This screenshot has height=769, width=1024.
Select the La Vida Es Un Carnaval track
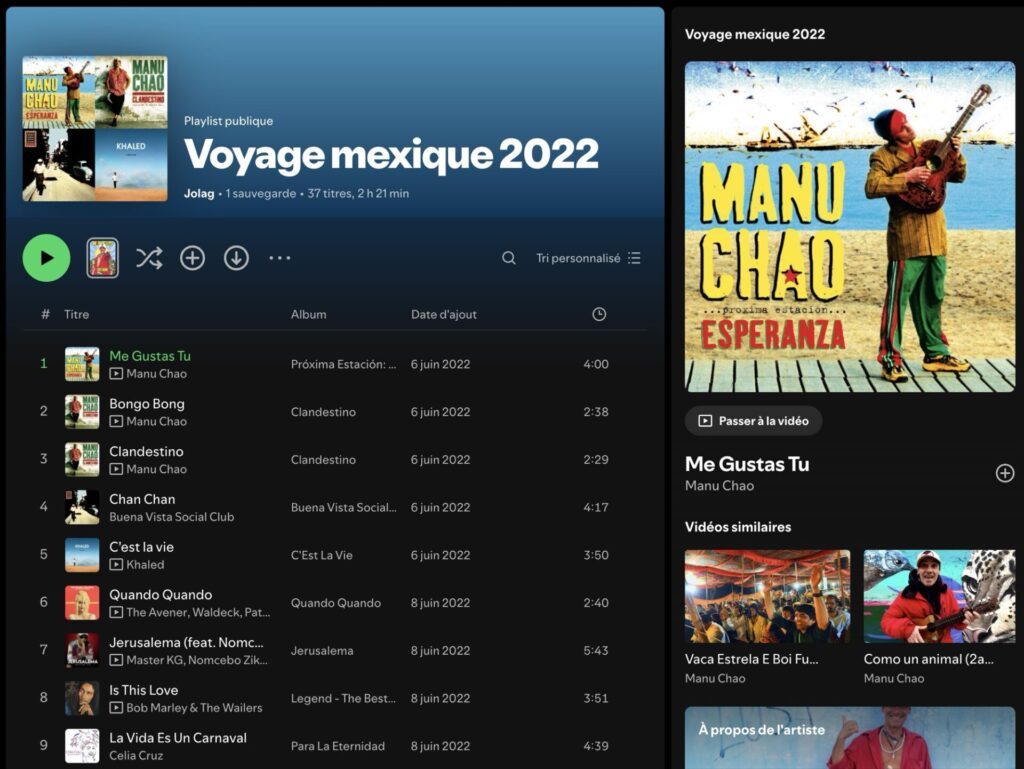(178, 737)
